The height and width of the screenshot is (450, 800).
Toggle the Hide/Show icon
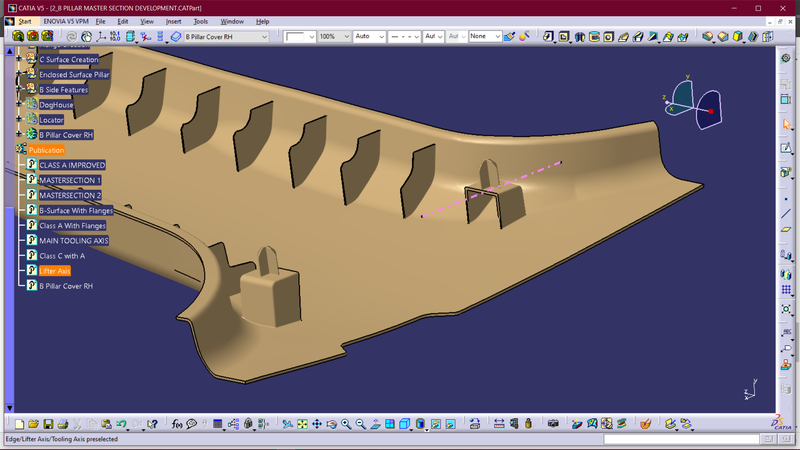tap(436, 424)
